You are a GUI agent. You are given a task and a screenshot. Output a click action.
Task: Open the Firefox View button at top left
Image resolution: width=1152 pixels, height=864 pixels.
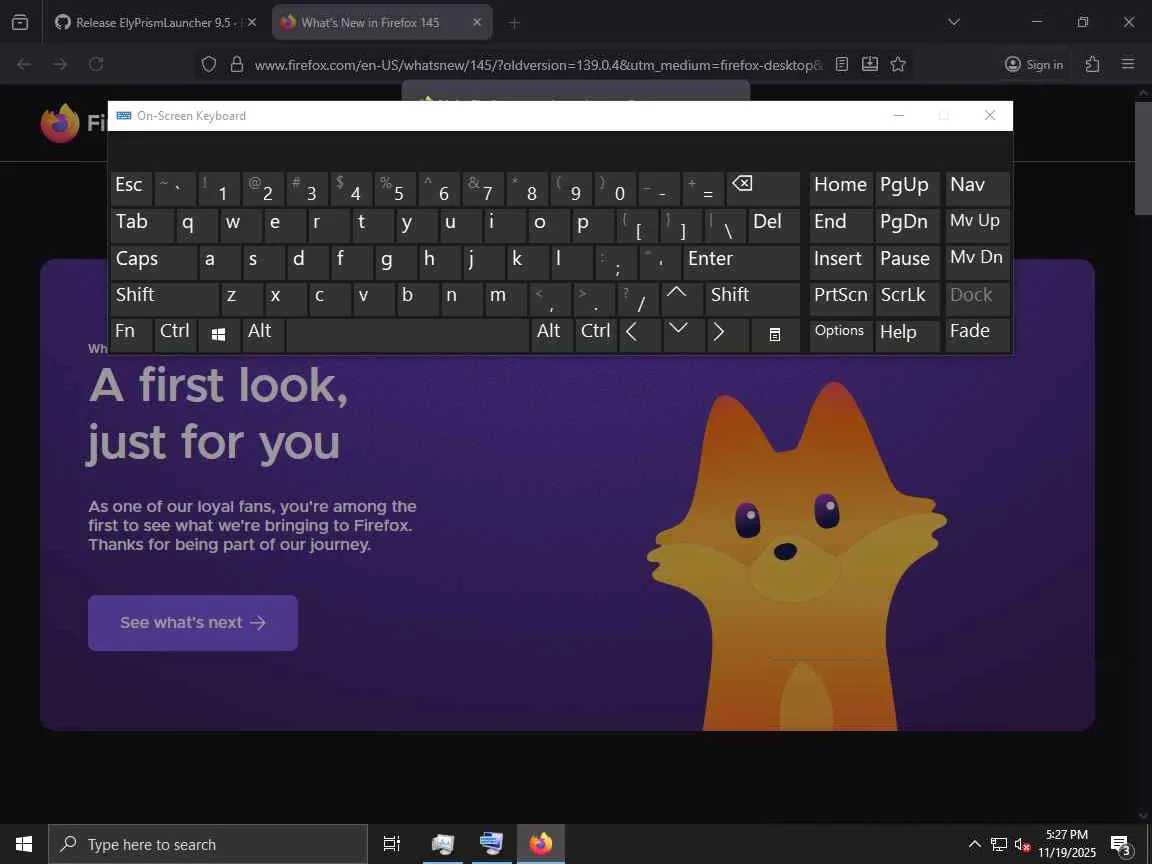click(x=21, y=23)
